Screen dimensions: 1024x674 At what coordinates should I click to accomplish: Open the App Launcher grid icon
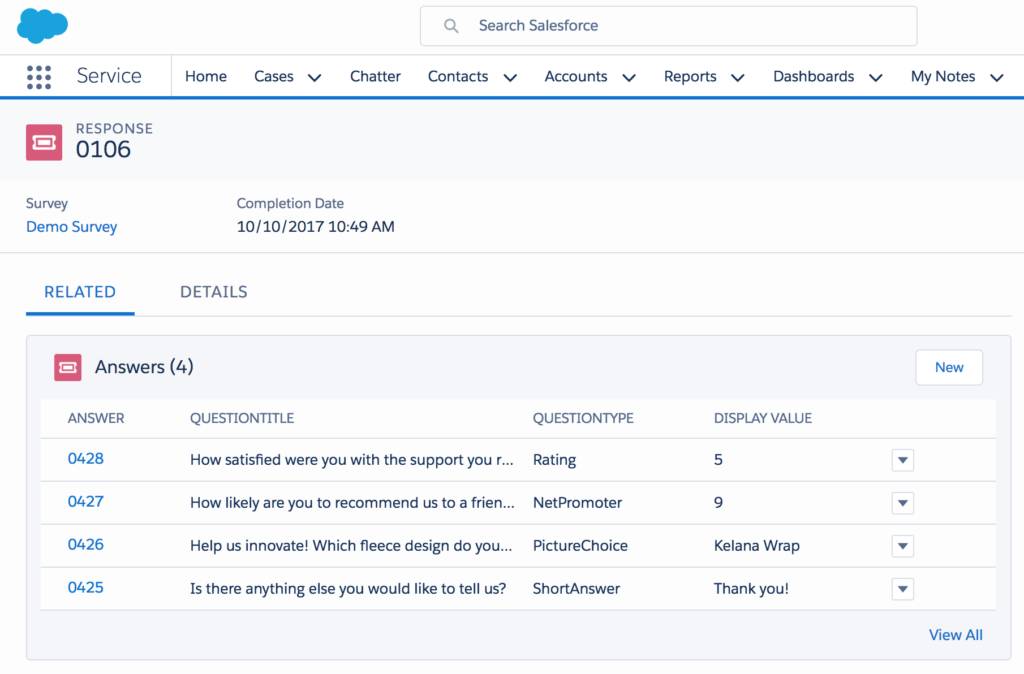click(x=39, y=77)
